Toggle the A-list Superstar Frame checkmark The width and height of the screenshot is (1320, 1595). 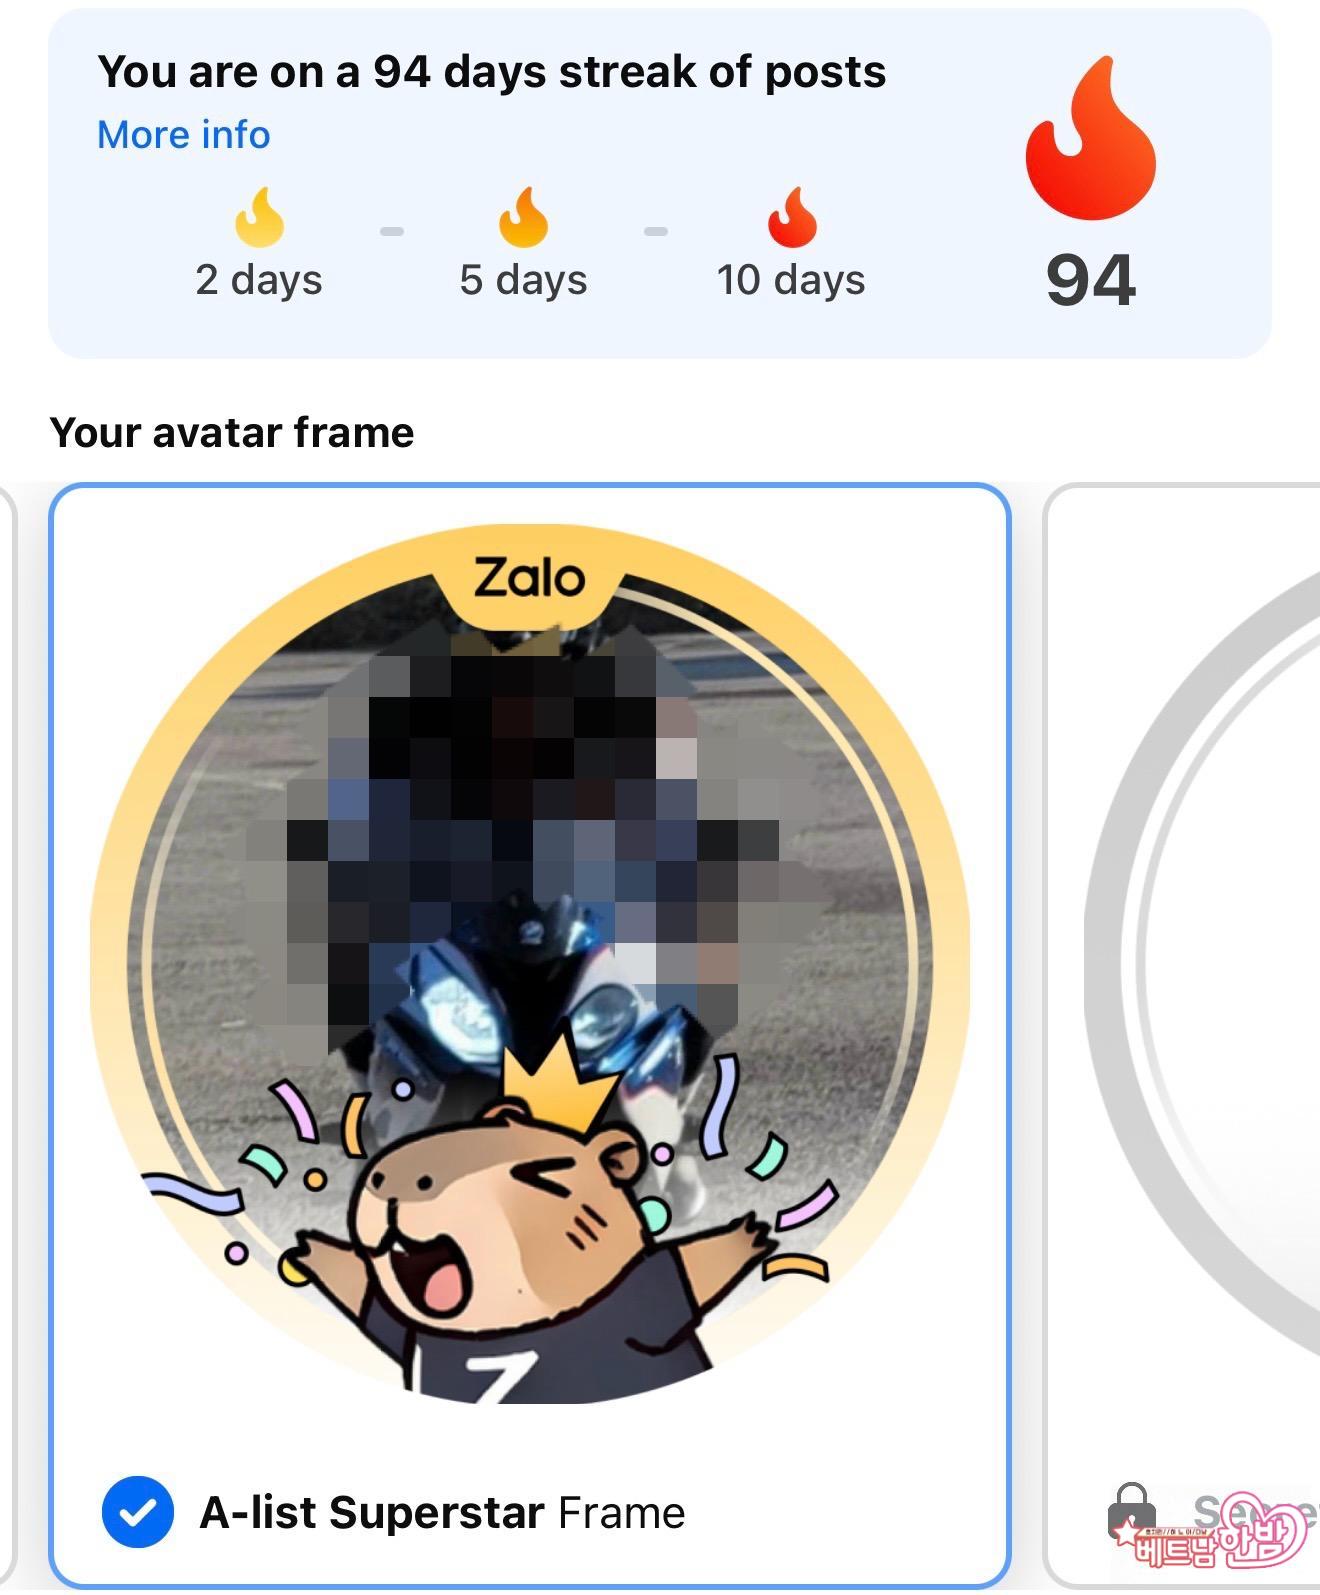pos(138,1512)
